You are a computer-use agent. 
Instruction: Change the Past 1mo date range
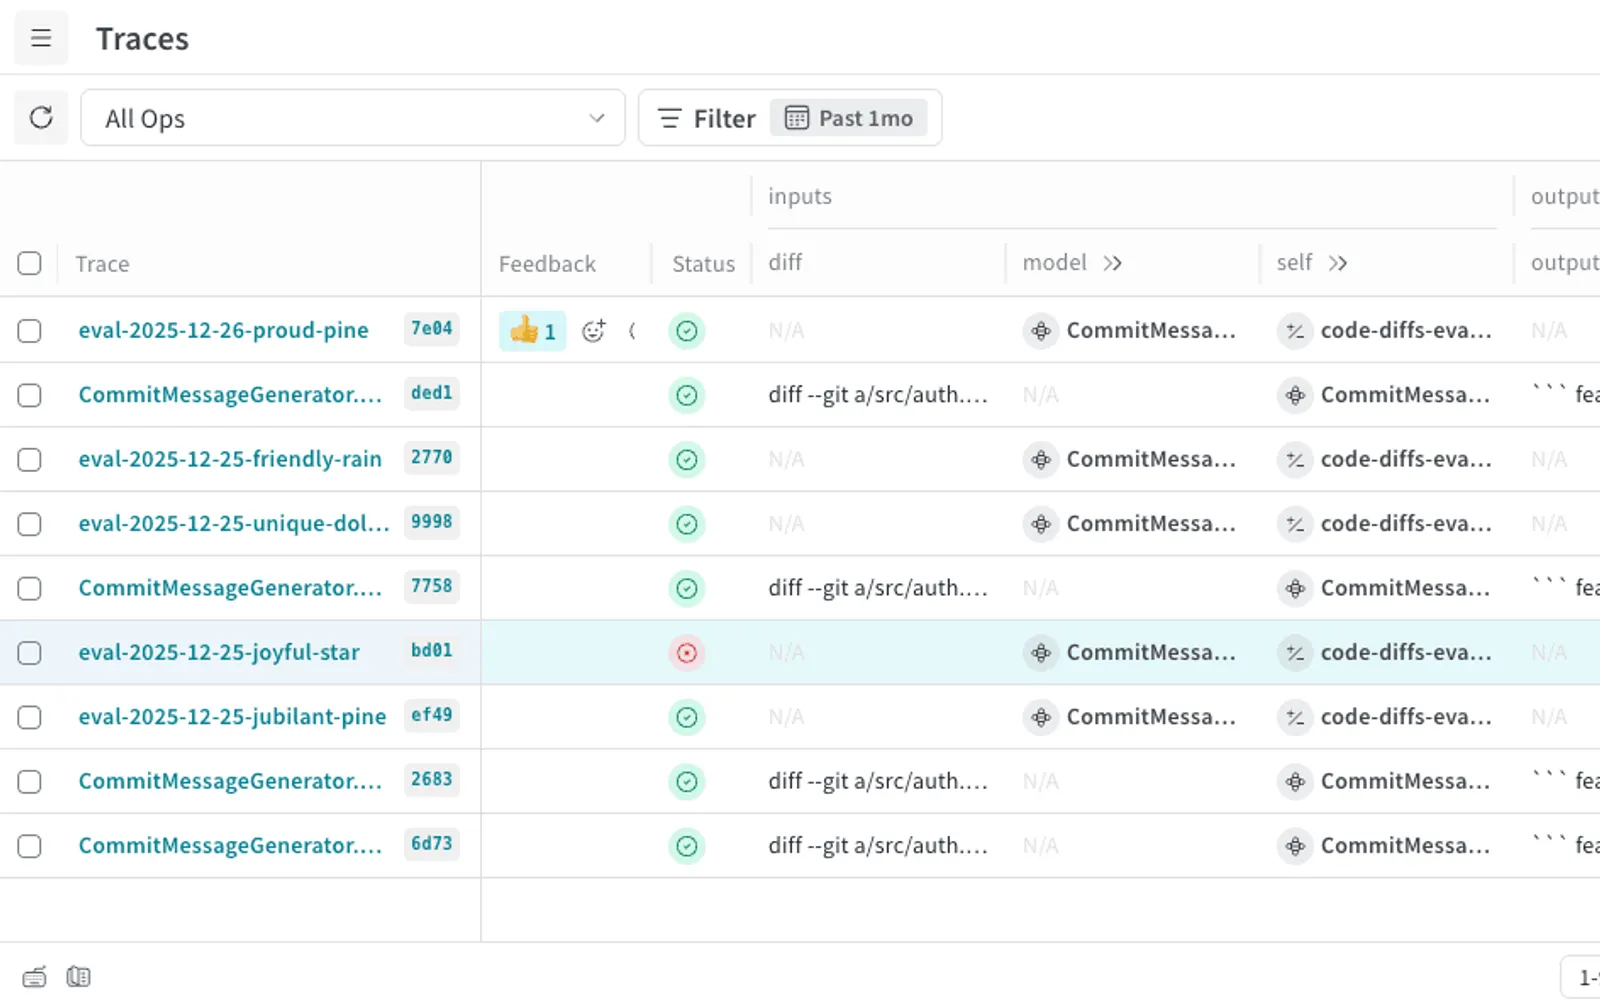(x=849, y=118)
